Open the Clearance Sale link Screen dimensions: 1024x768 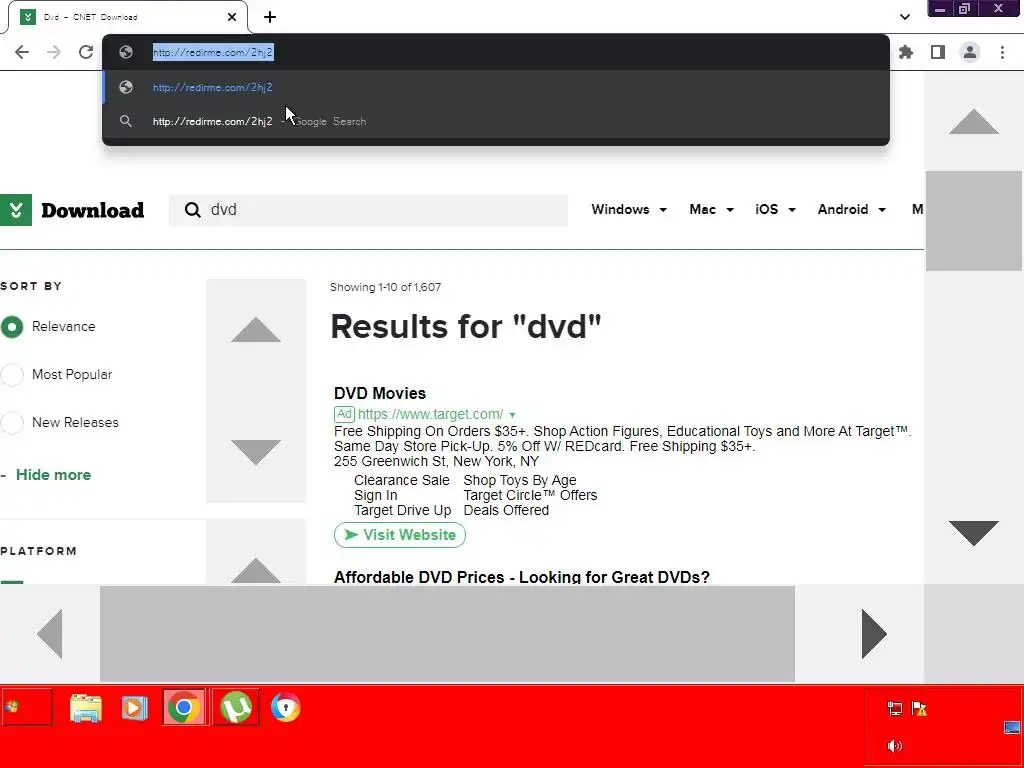tap(402, 480)
